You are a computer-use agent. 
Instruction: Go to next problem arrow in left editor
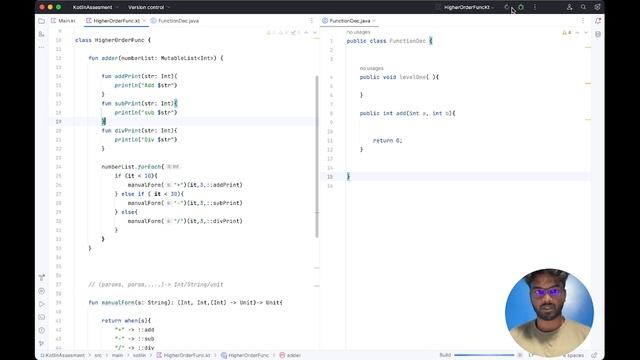point(315,33)
